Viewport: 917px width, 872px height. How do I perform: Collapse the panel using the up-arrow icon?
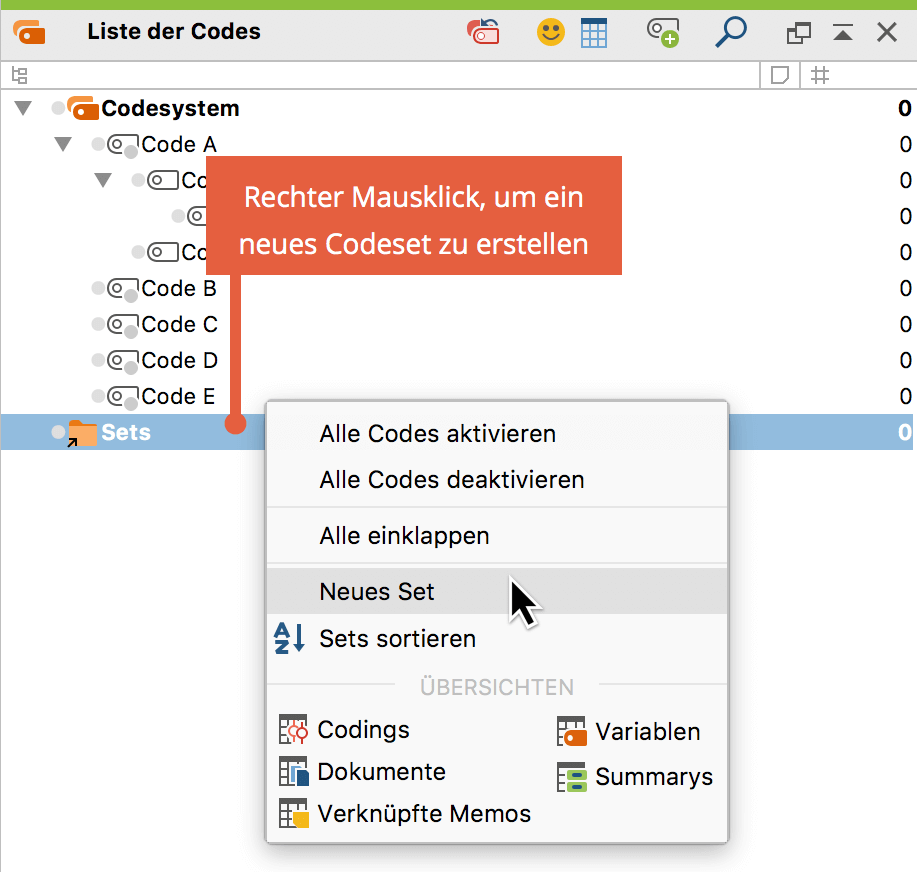843,32
